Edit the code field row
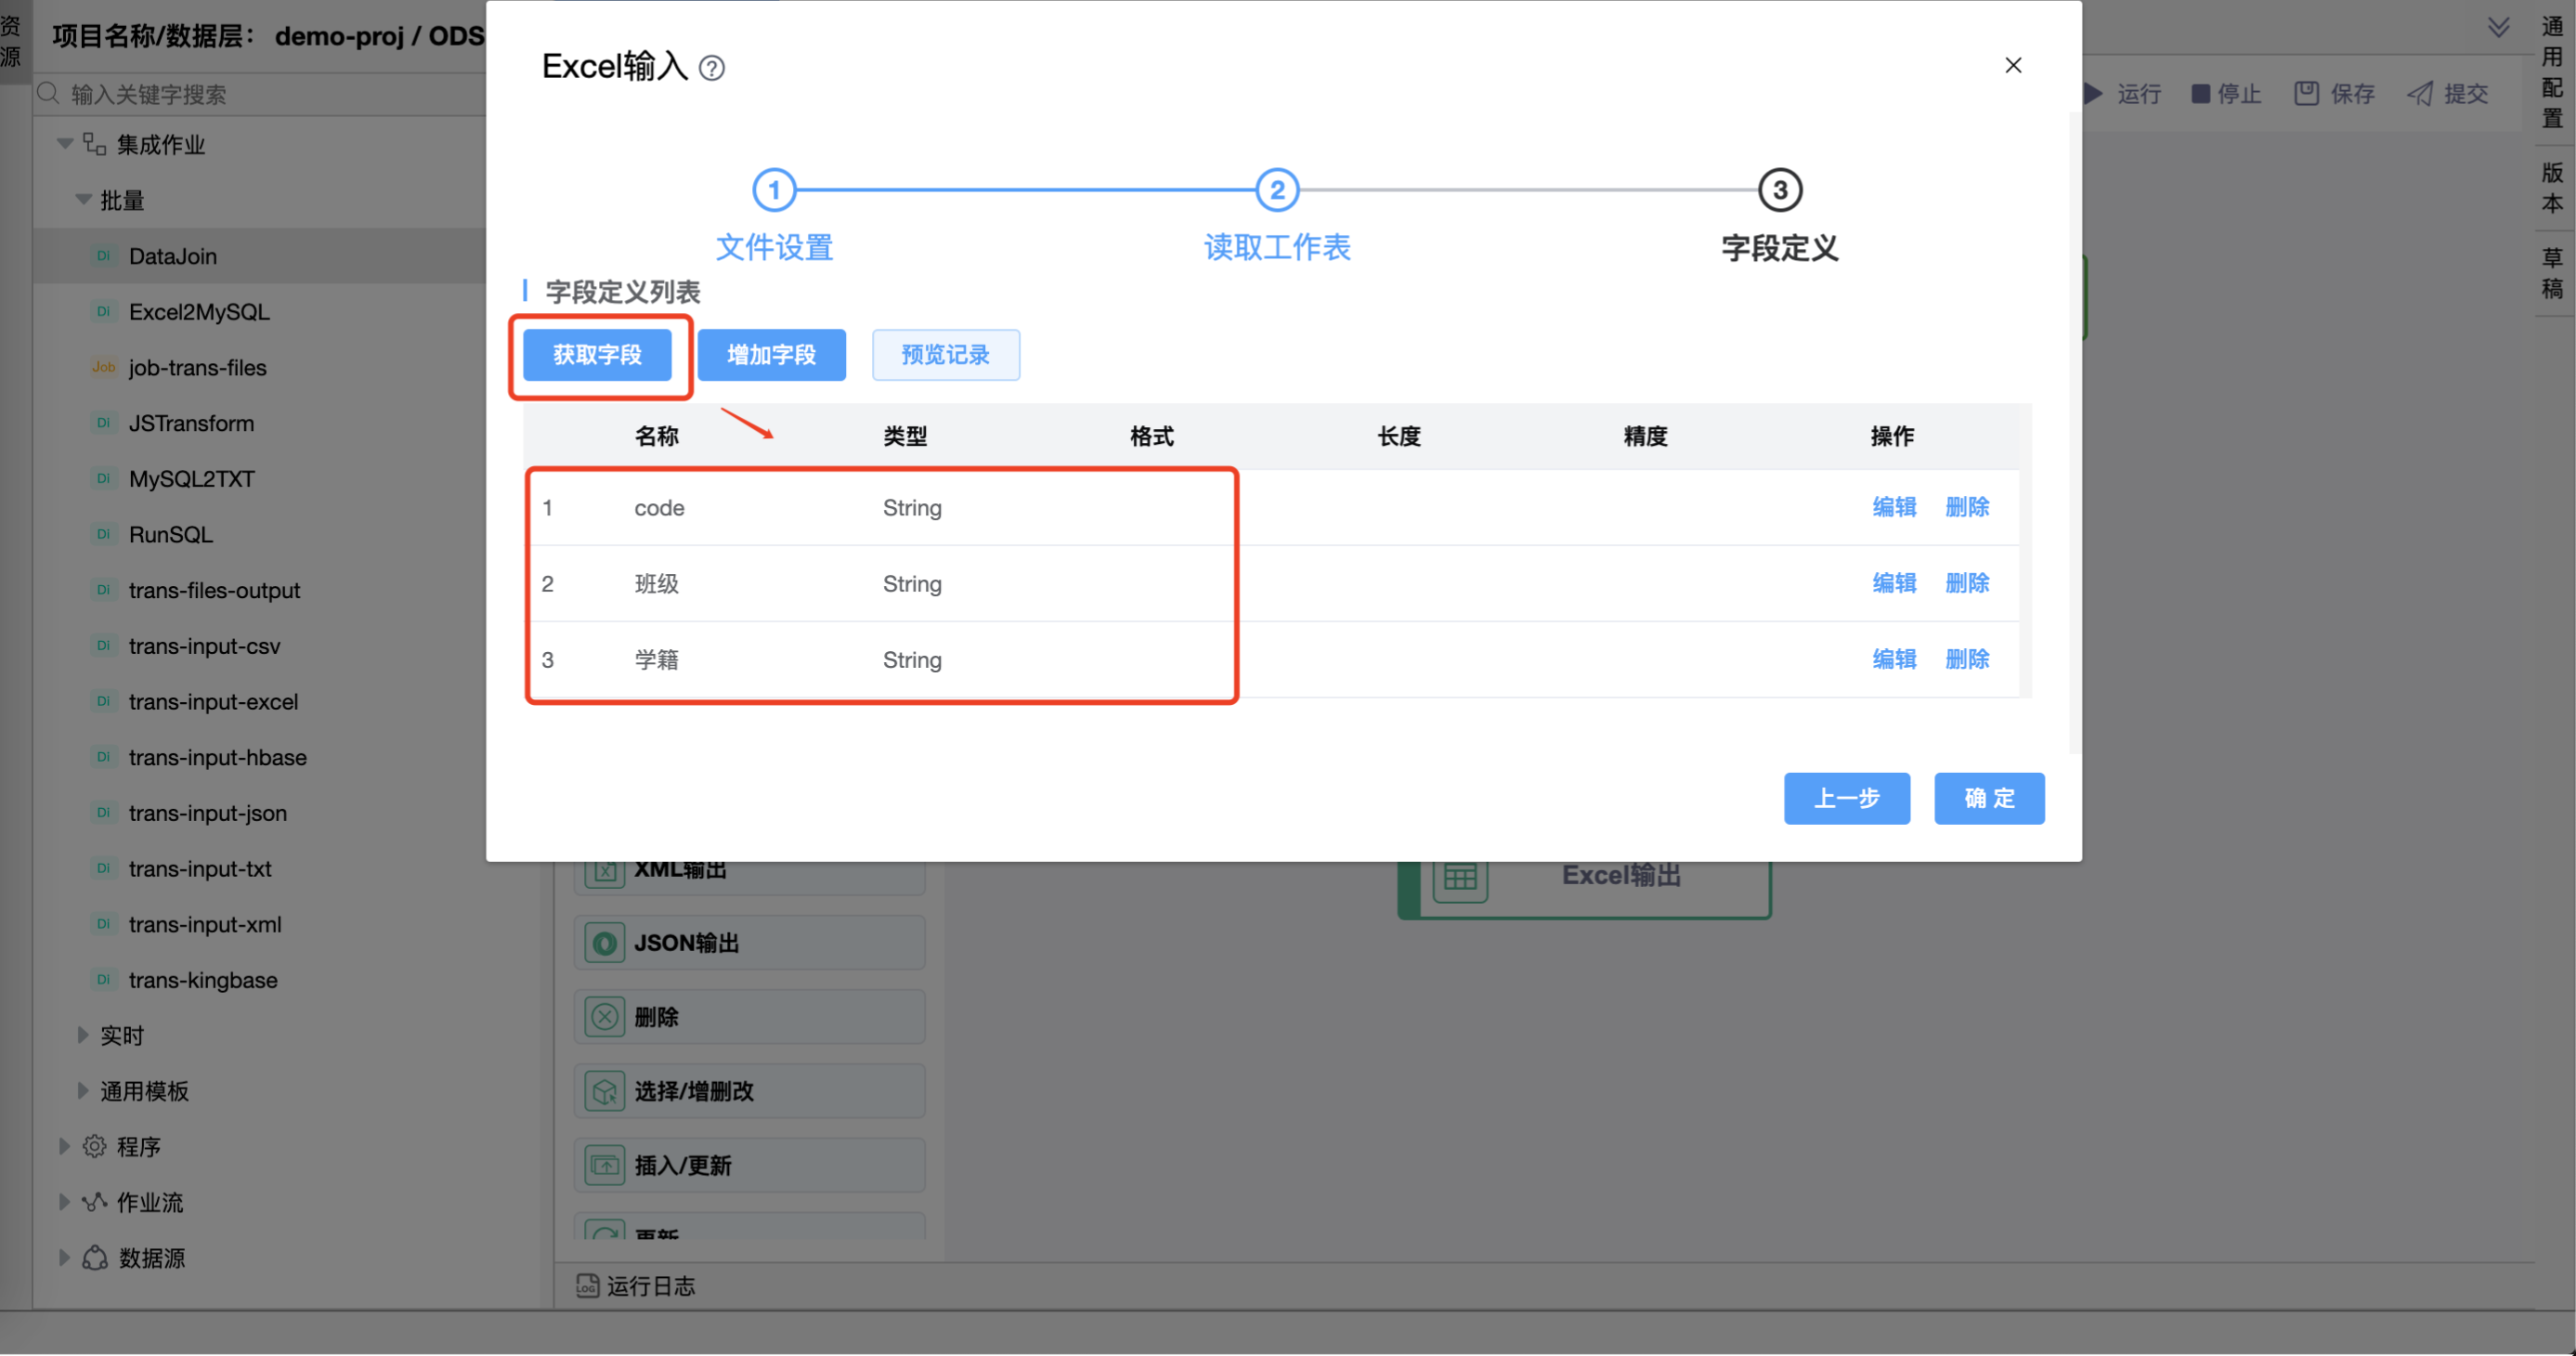The image size is (2576, 1356). [x=1893, y=507]
